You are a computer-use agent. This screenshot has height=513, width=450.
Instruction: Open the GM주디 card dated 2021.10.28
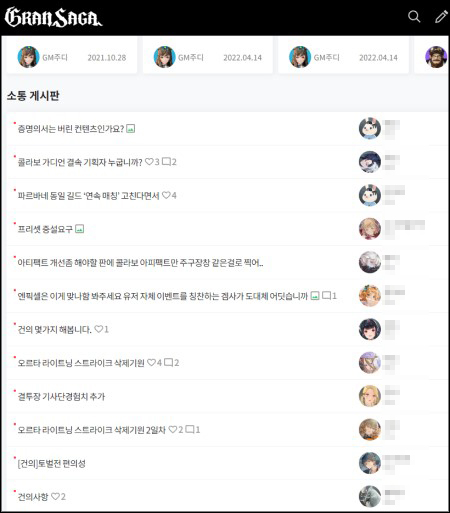point(72,56)
